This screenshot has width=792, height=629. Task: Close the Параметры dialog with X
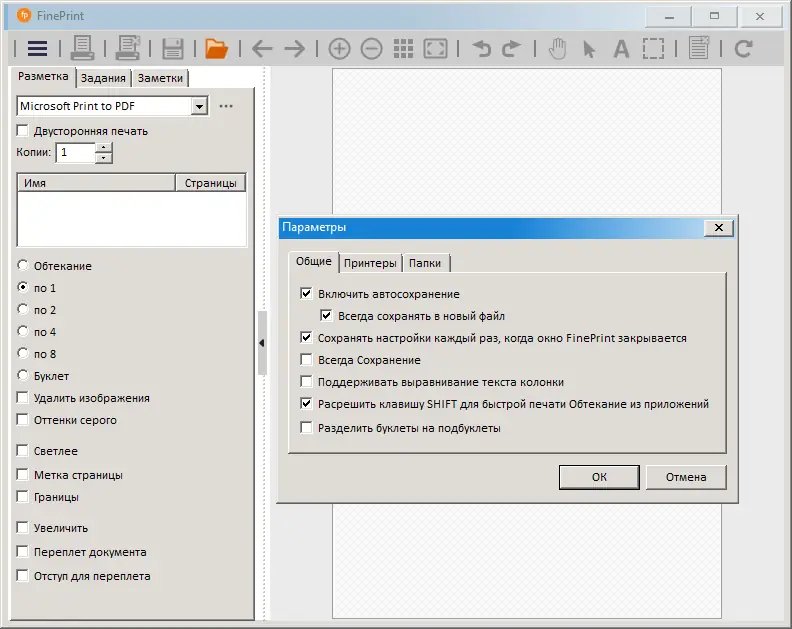(719, 228)
